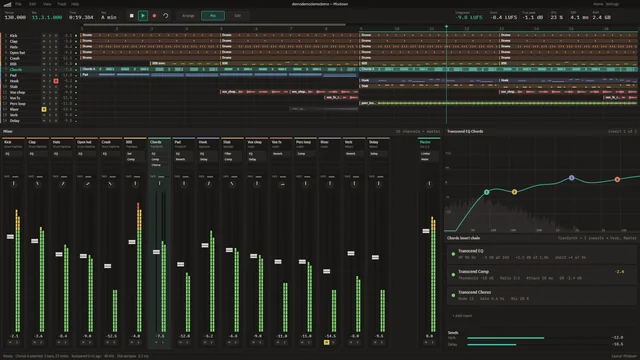Click the red record button
Viewport: 640px width, 360px height.
click(x=154, y=16)
